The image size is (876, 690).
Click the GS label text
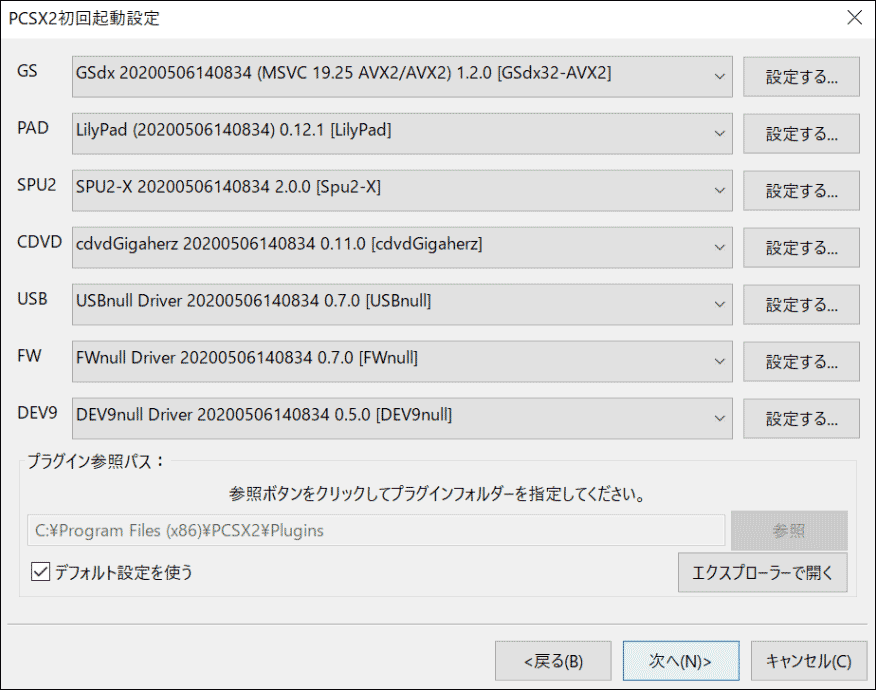pyautogui.click(x=27, y=71)
